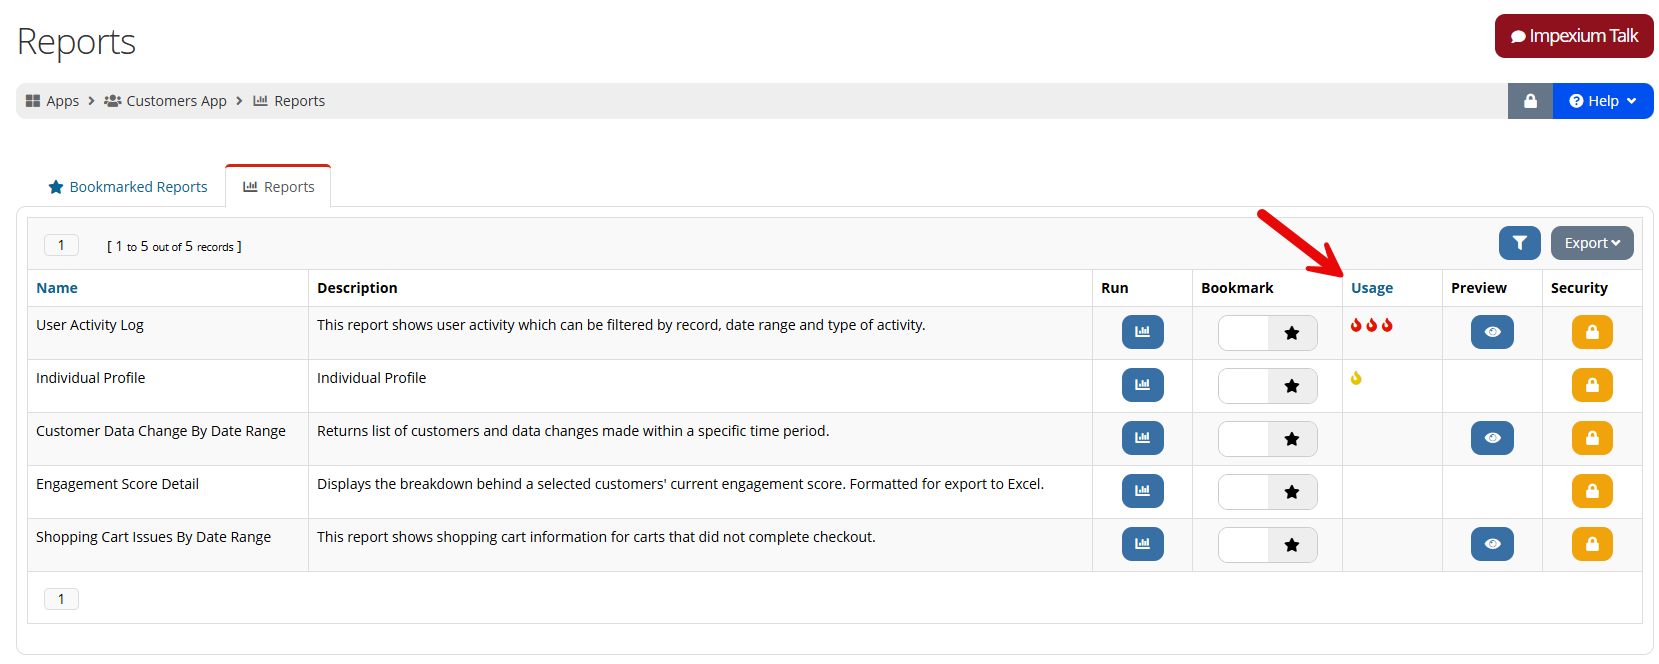Preview Shopping Cart Issues By Date Range report
The image size is (1659, 664).
[x=1492, y=544]
